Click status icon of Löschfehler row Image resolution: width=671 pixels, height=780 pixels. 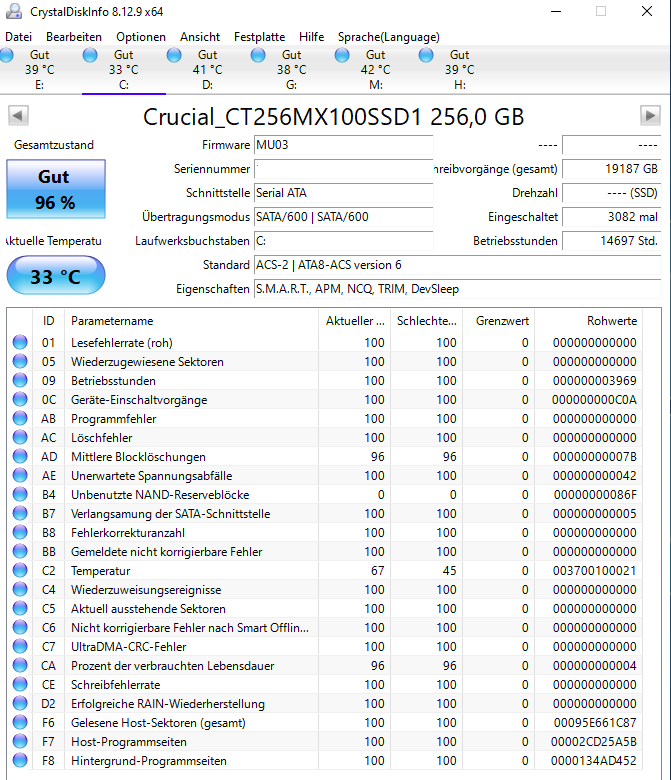20,437
